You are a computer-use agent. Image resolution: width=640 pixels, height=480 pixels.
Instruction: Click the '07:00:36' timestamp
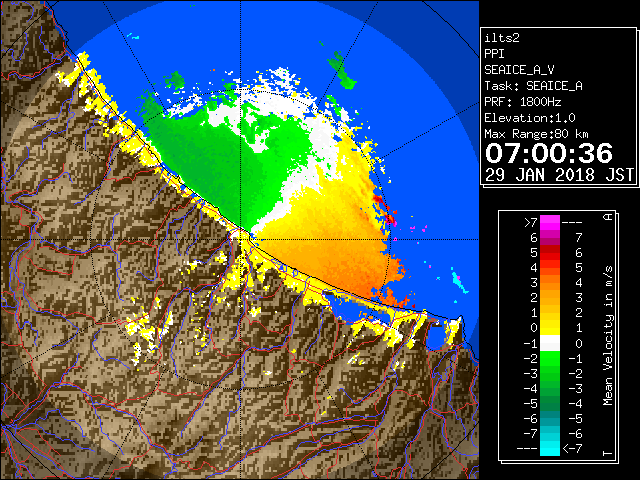coord(549,153)
